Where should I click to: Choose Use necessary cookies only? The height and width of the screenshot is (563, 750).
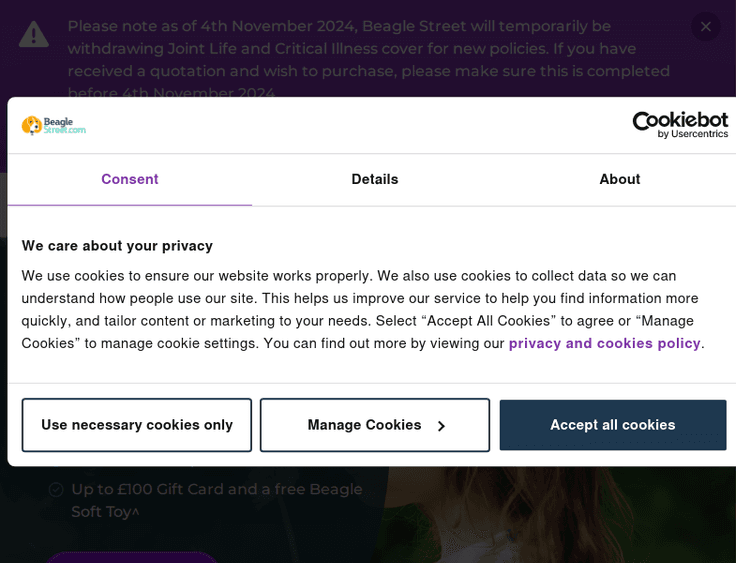pyautogui.click(x=137, y=425)
